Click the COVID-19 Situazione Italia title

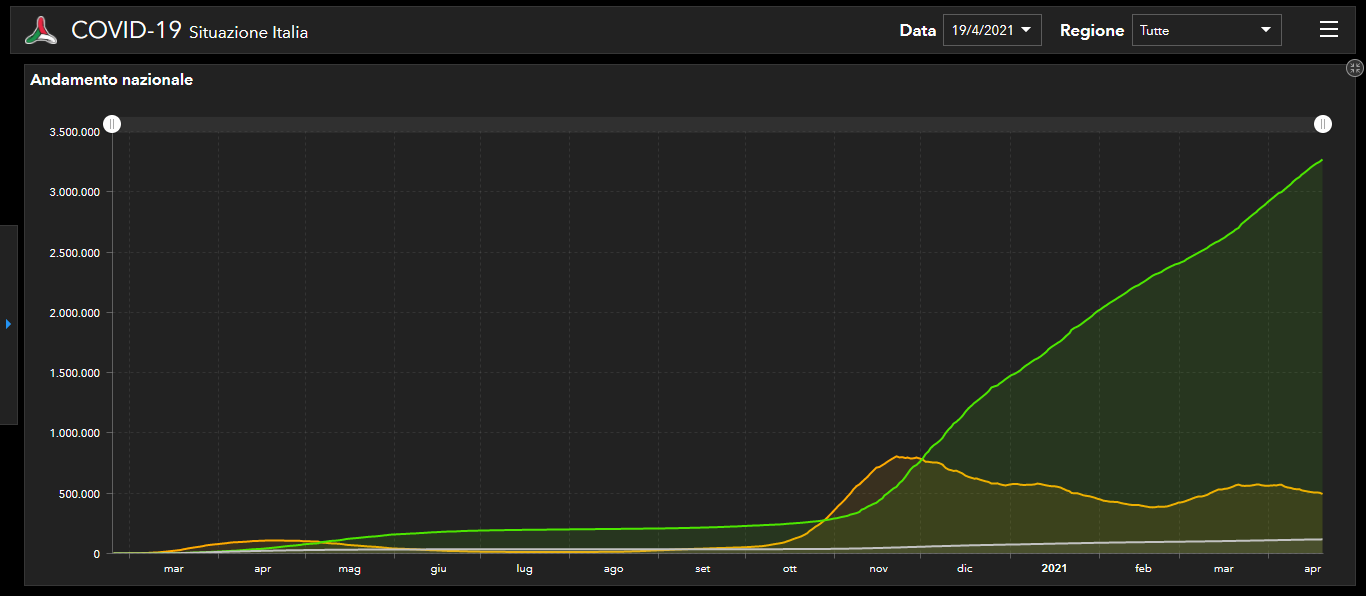(189, 31)
